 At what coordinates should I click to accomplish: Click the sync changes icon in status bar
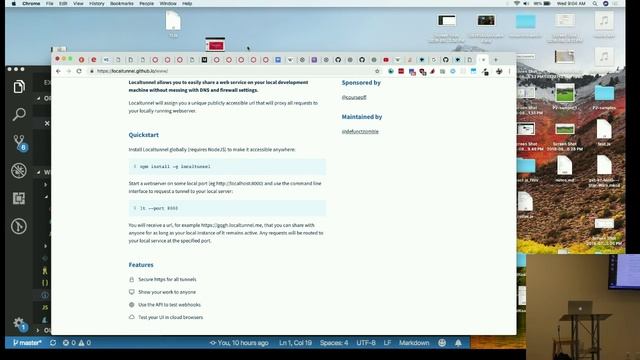(53, 343)
